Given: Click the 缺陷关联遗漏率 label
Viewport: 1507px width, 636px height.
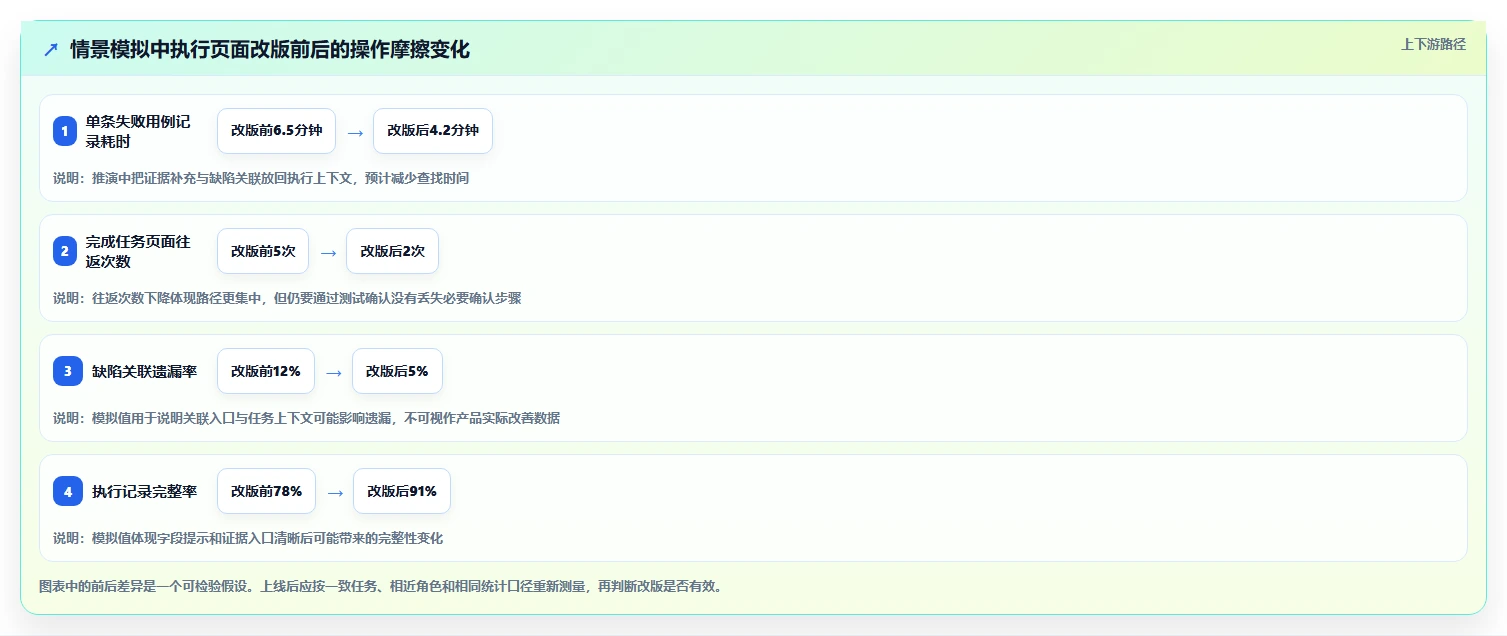Looking at the screenshot, I should [x=144, y=371].
